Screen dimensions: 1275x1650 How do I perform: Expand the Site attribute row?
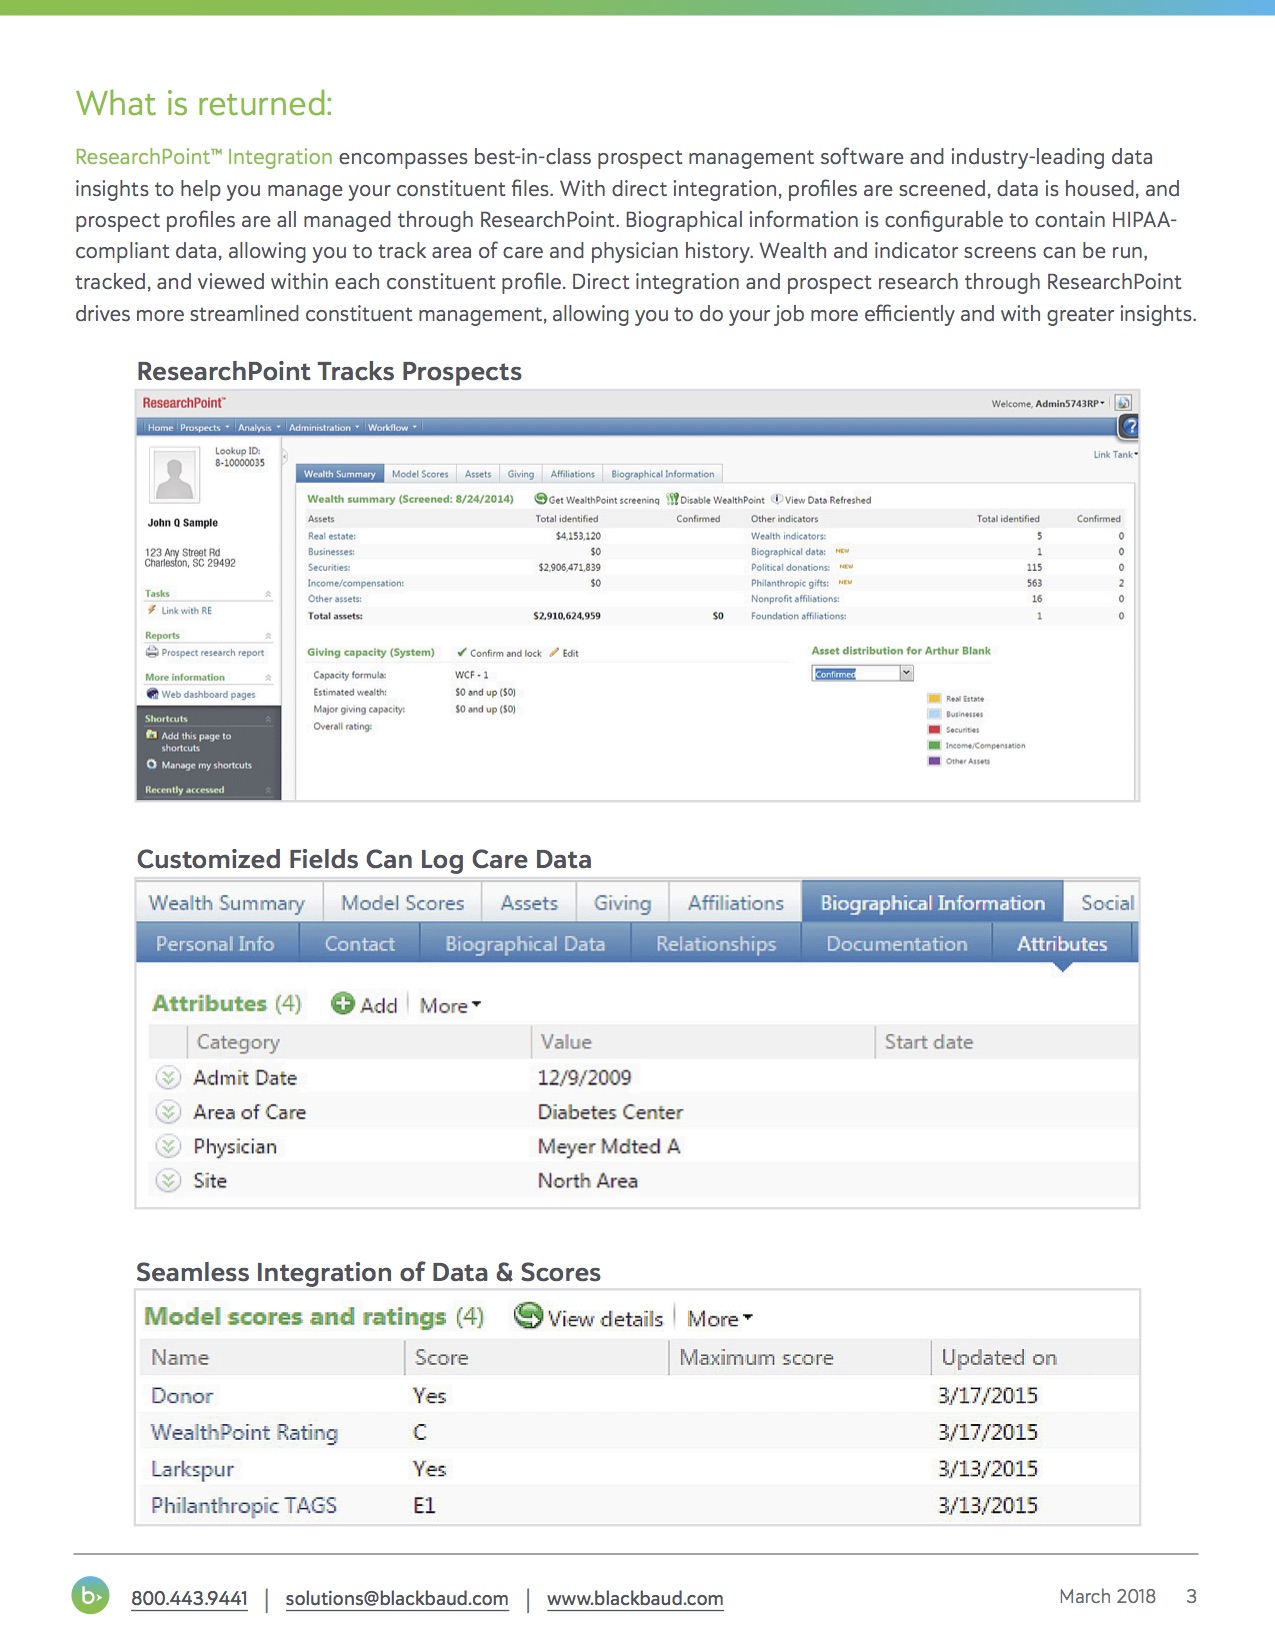point(169,1180)
